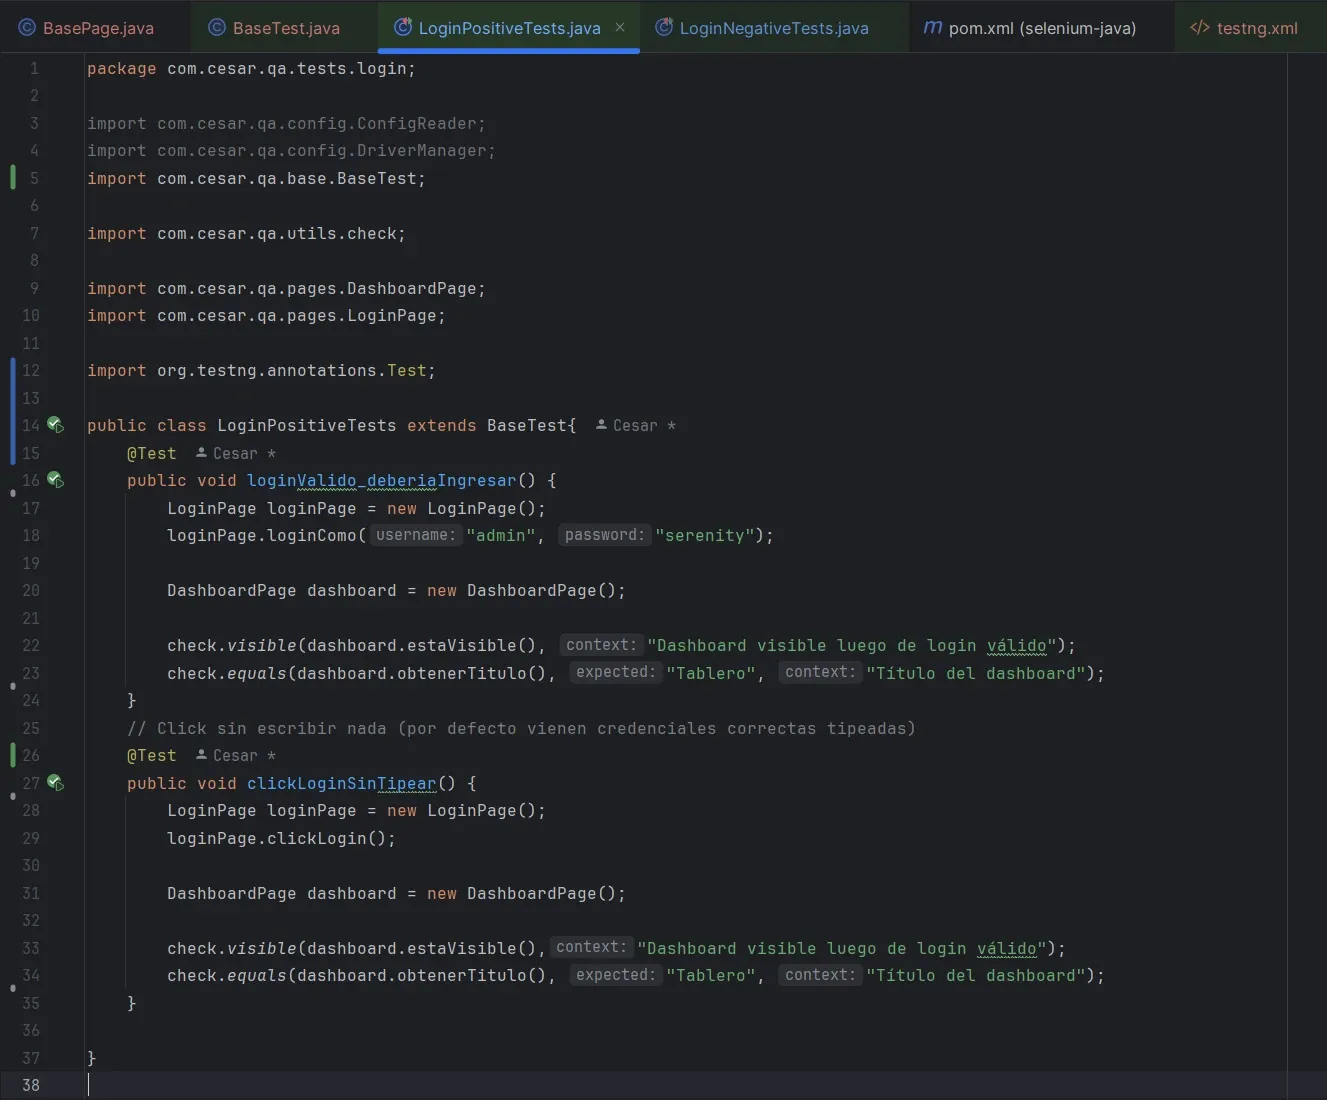Click the Cesar author link beside the class declaration
This screenshot has width=1327, height=1100.
pos(636,425)
